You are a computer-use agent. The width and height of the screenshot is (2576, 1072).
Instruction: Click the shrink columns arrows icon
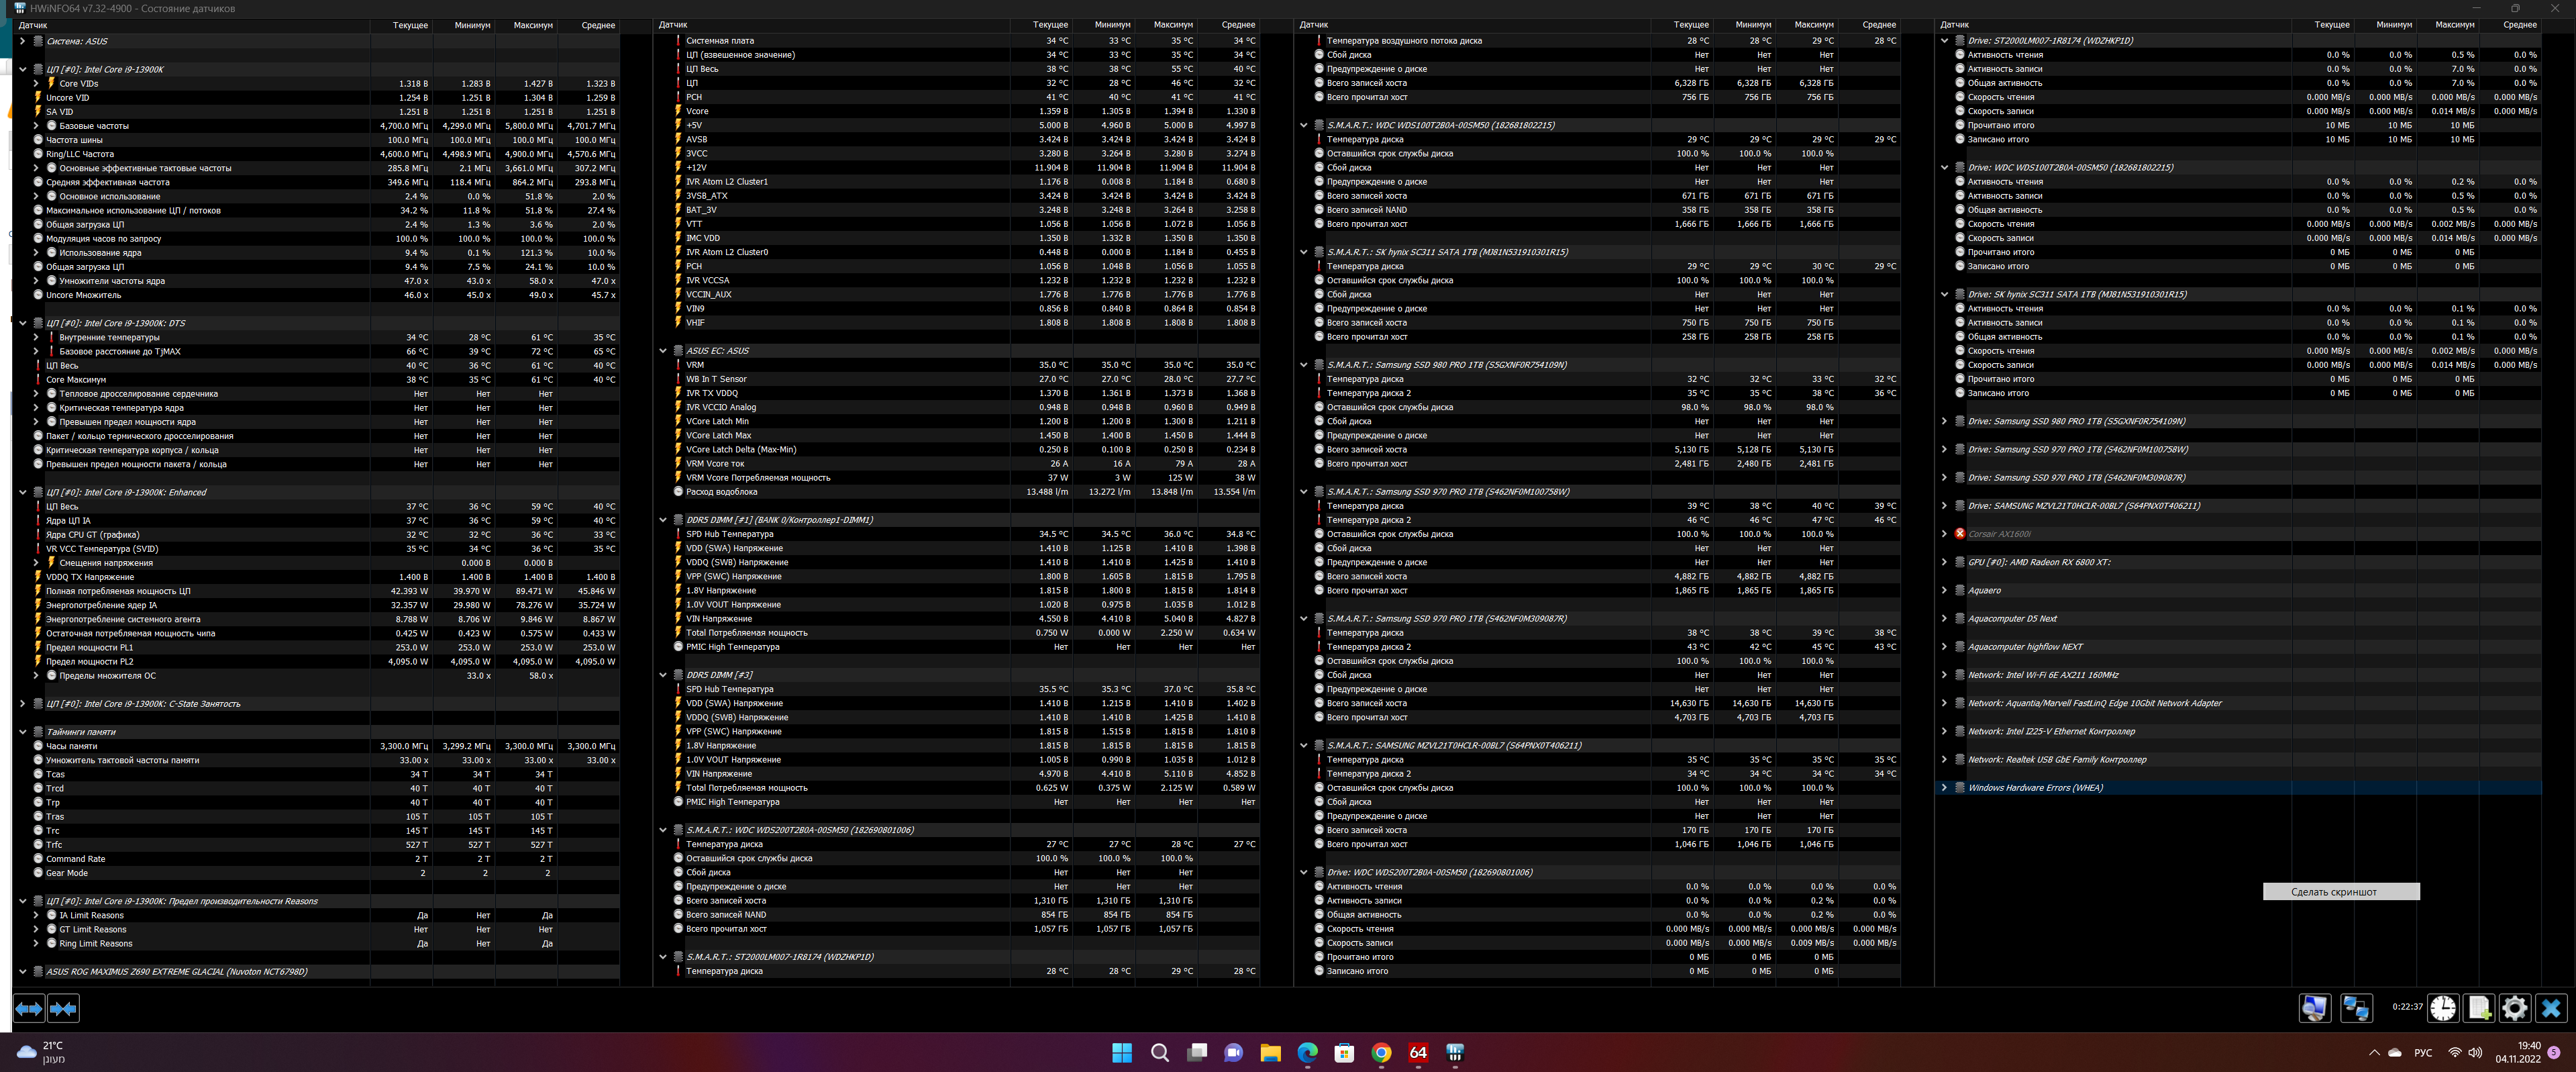pos(63,1009)
